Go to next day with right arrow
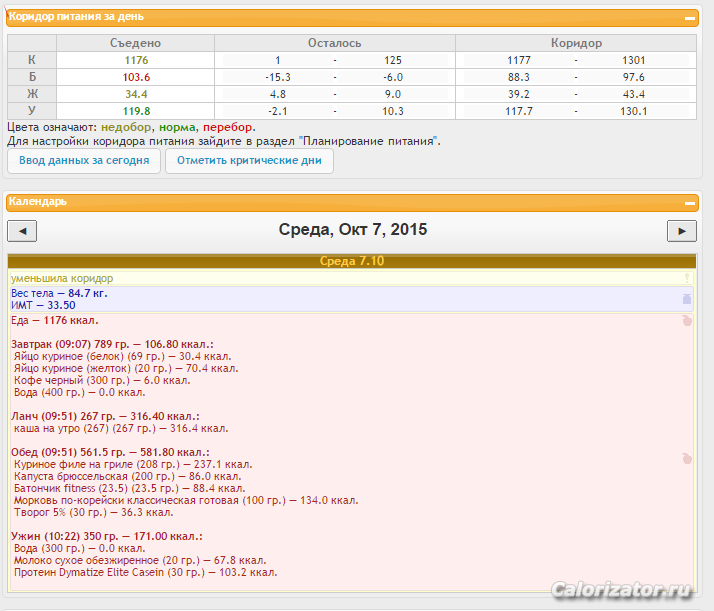 click(x=681, y=231)
